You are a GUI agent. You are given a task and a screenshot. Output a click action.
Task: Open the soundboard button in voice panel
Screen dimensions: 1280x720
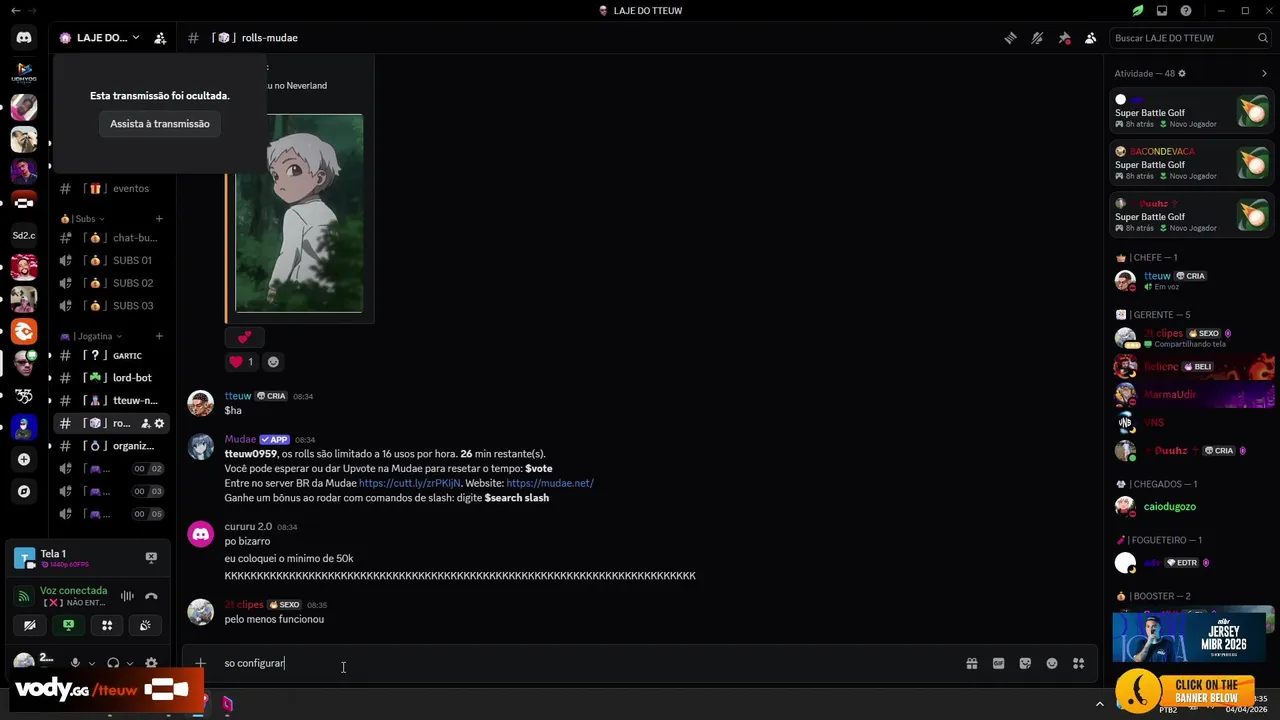pyautogui.click(x=145, y=625)
